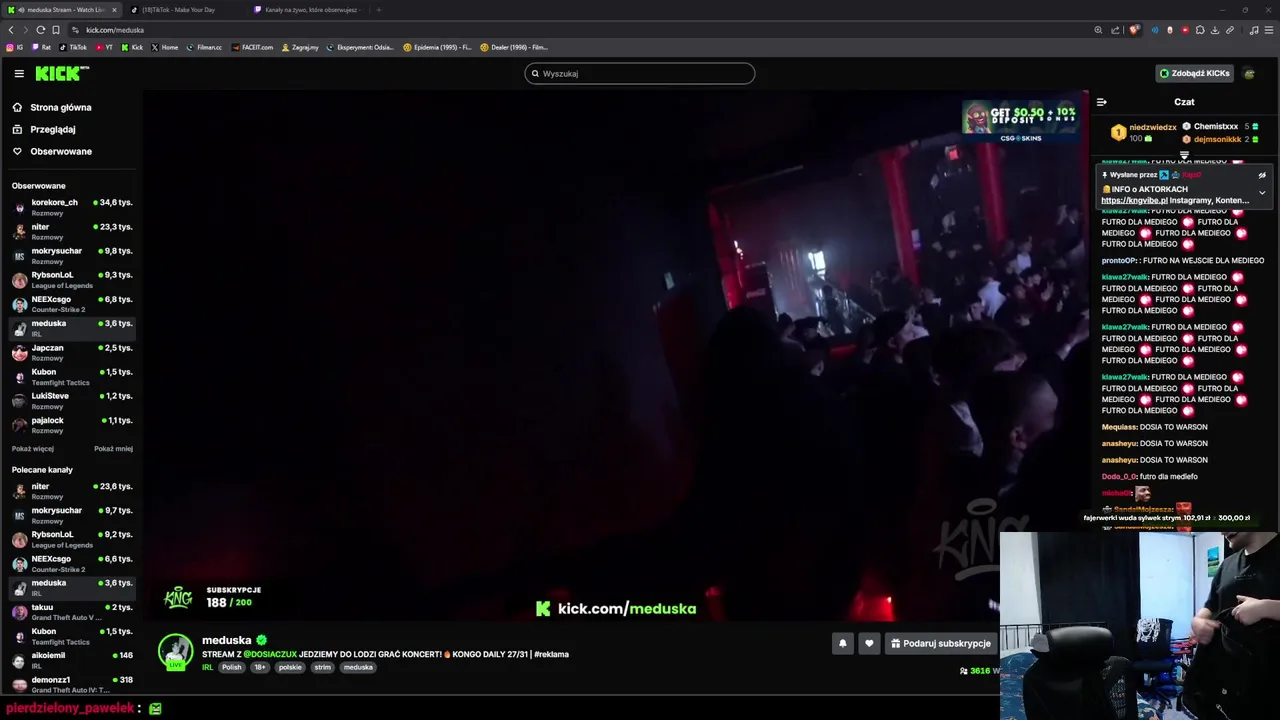Switch to Kanały na żywo browser tab
The height and width of the screenshot is (720, 1280).
click(309, 10)
